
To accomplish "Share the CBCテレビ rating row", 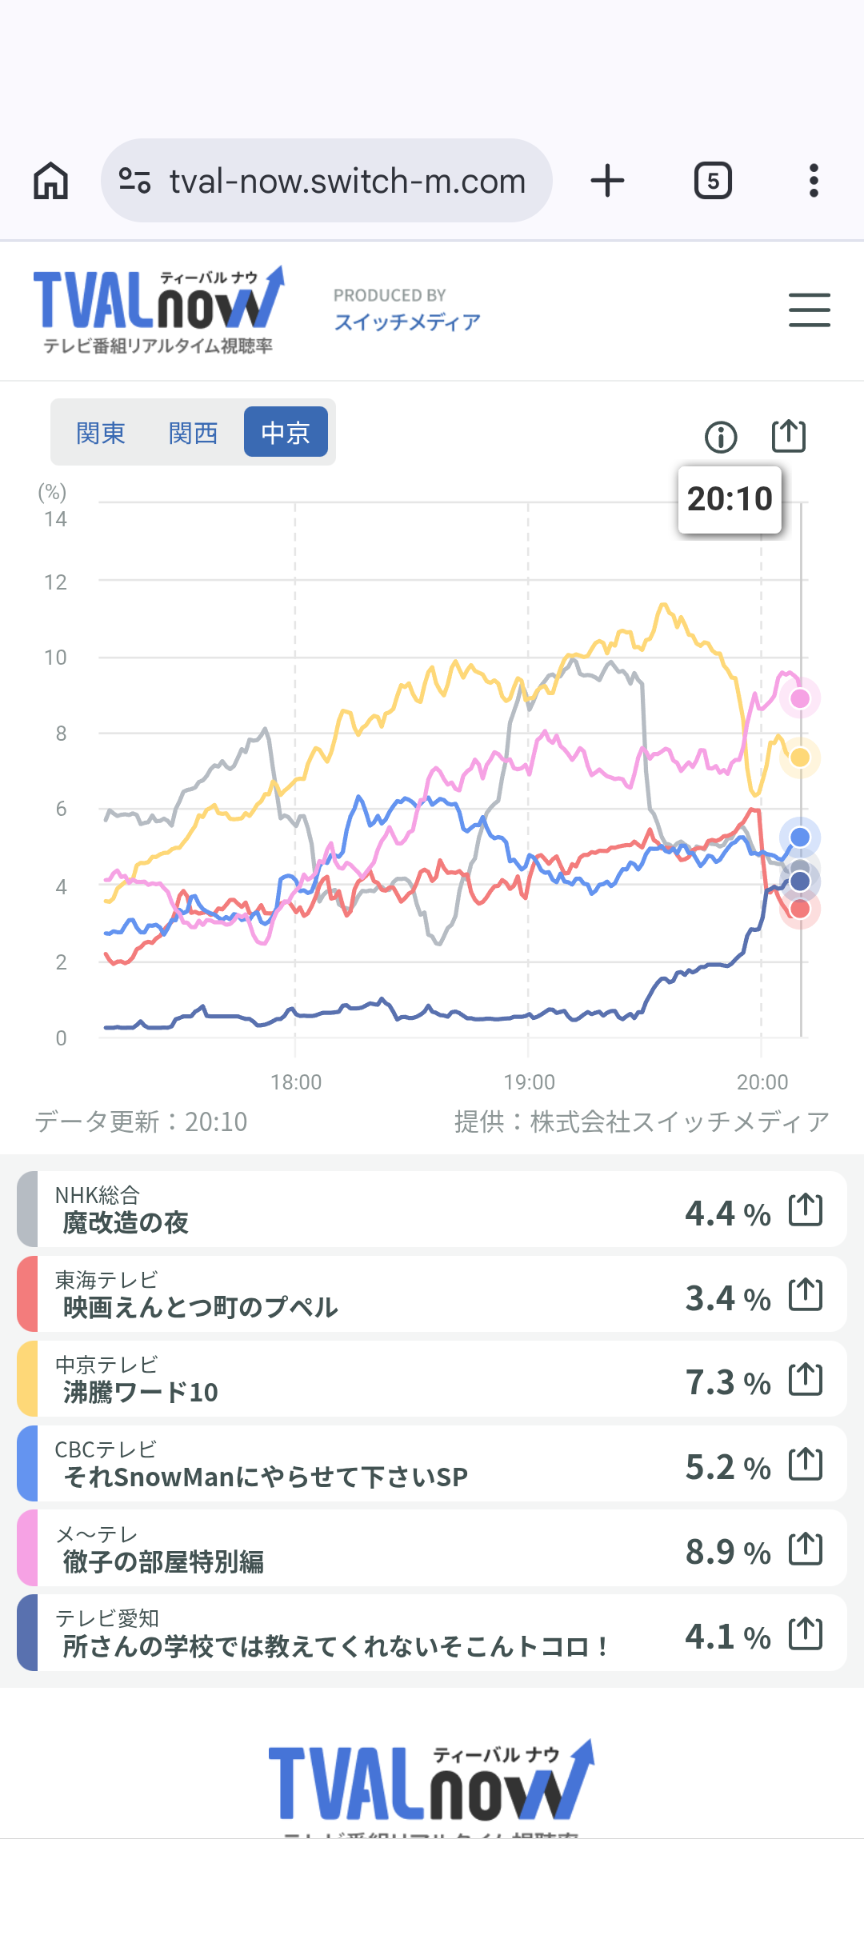I will click(x=805, y=1465).
